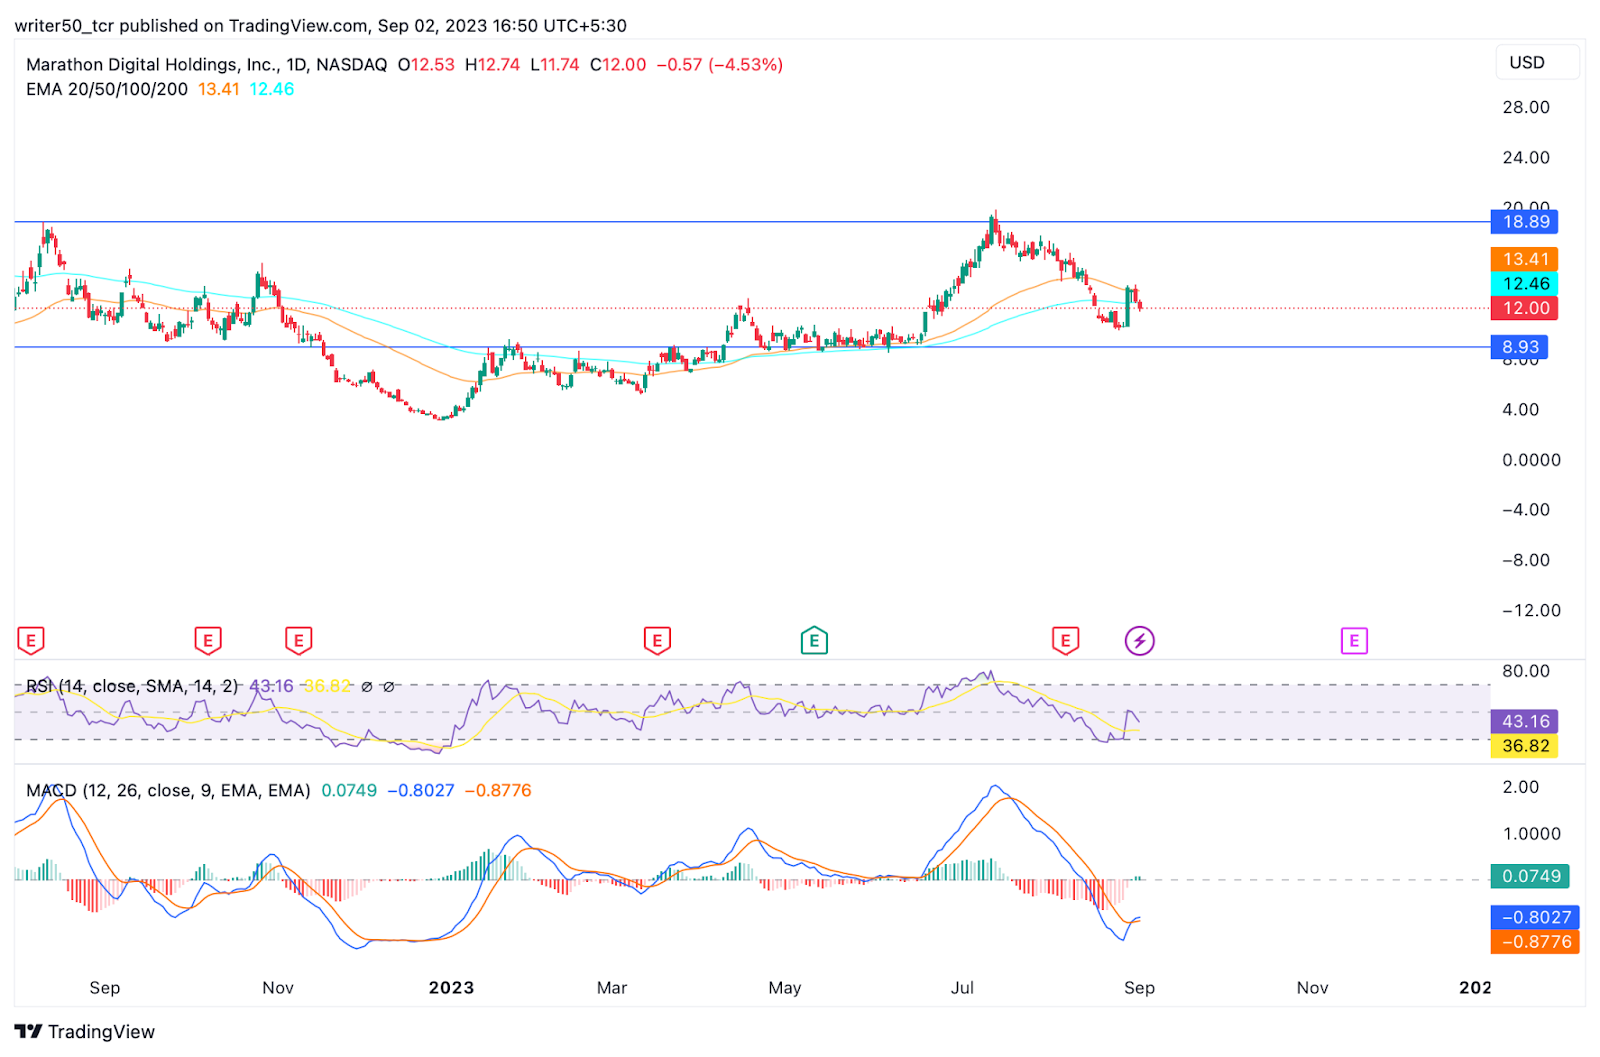Click the RSI (14, close, SMA, 14, 2) legend
The image size is (1600, 1057).
(132, 686)
